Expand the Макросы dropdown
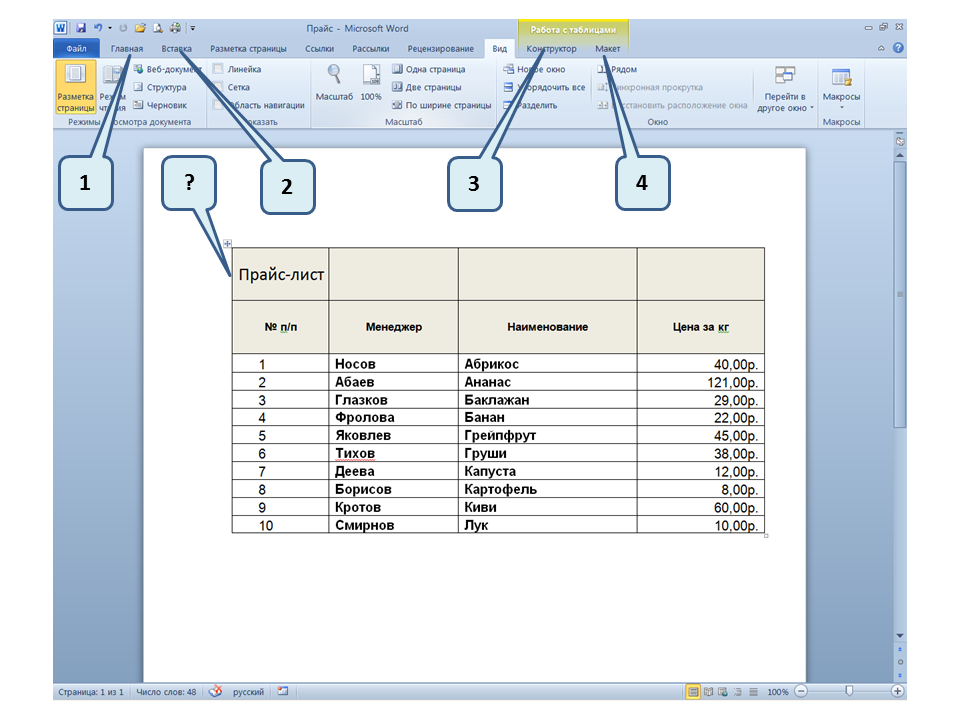960x720 pixels. 841,107
